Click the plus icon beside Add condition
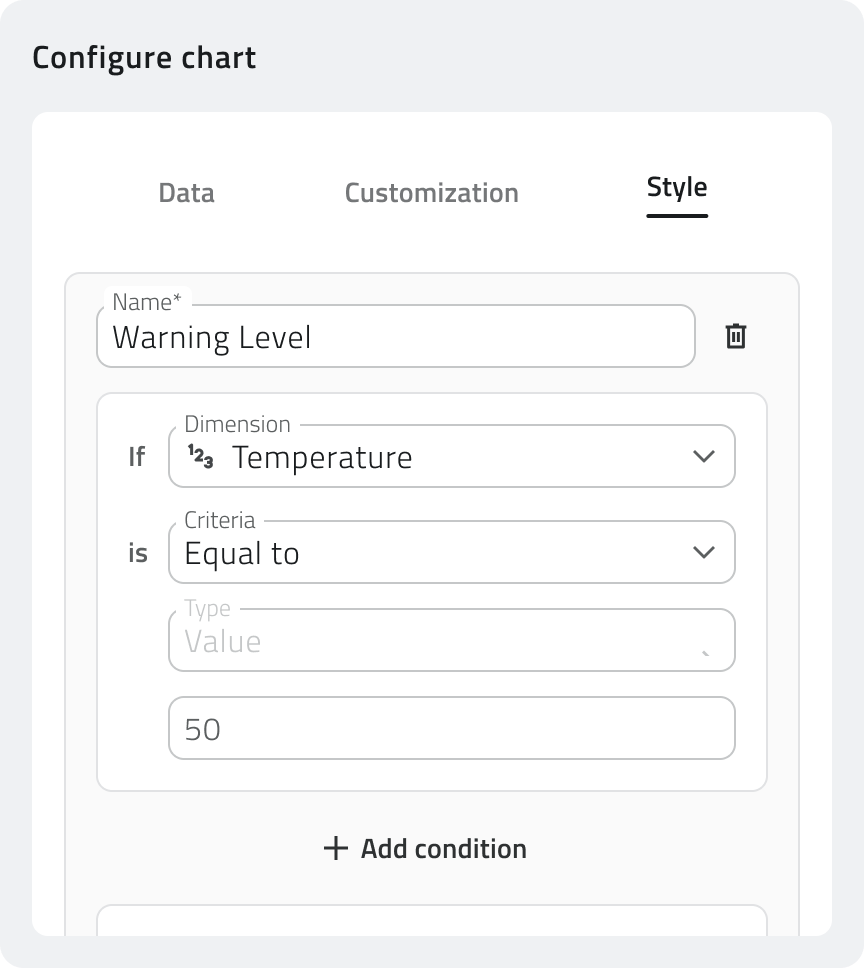Screen dimensions: 864x968 pyautogui.click(x=336, y=848)
